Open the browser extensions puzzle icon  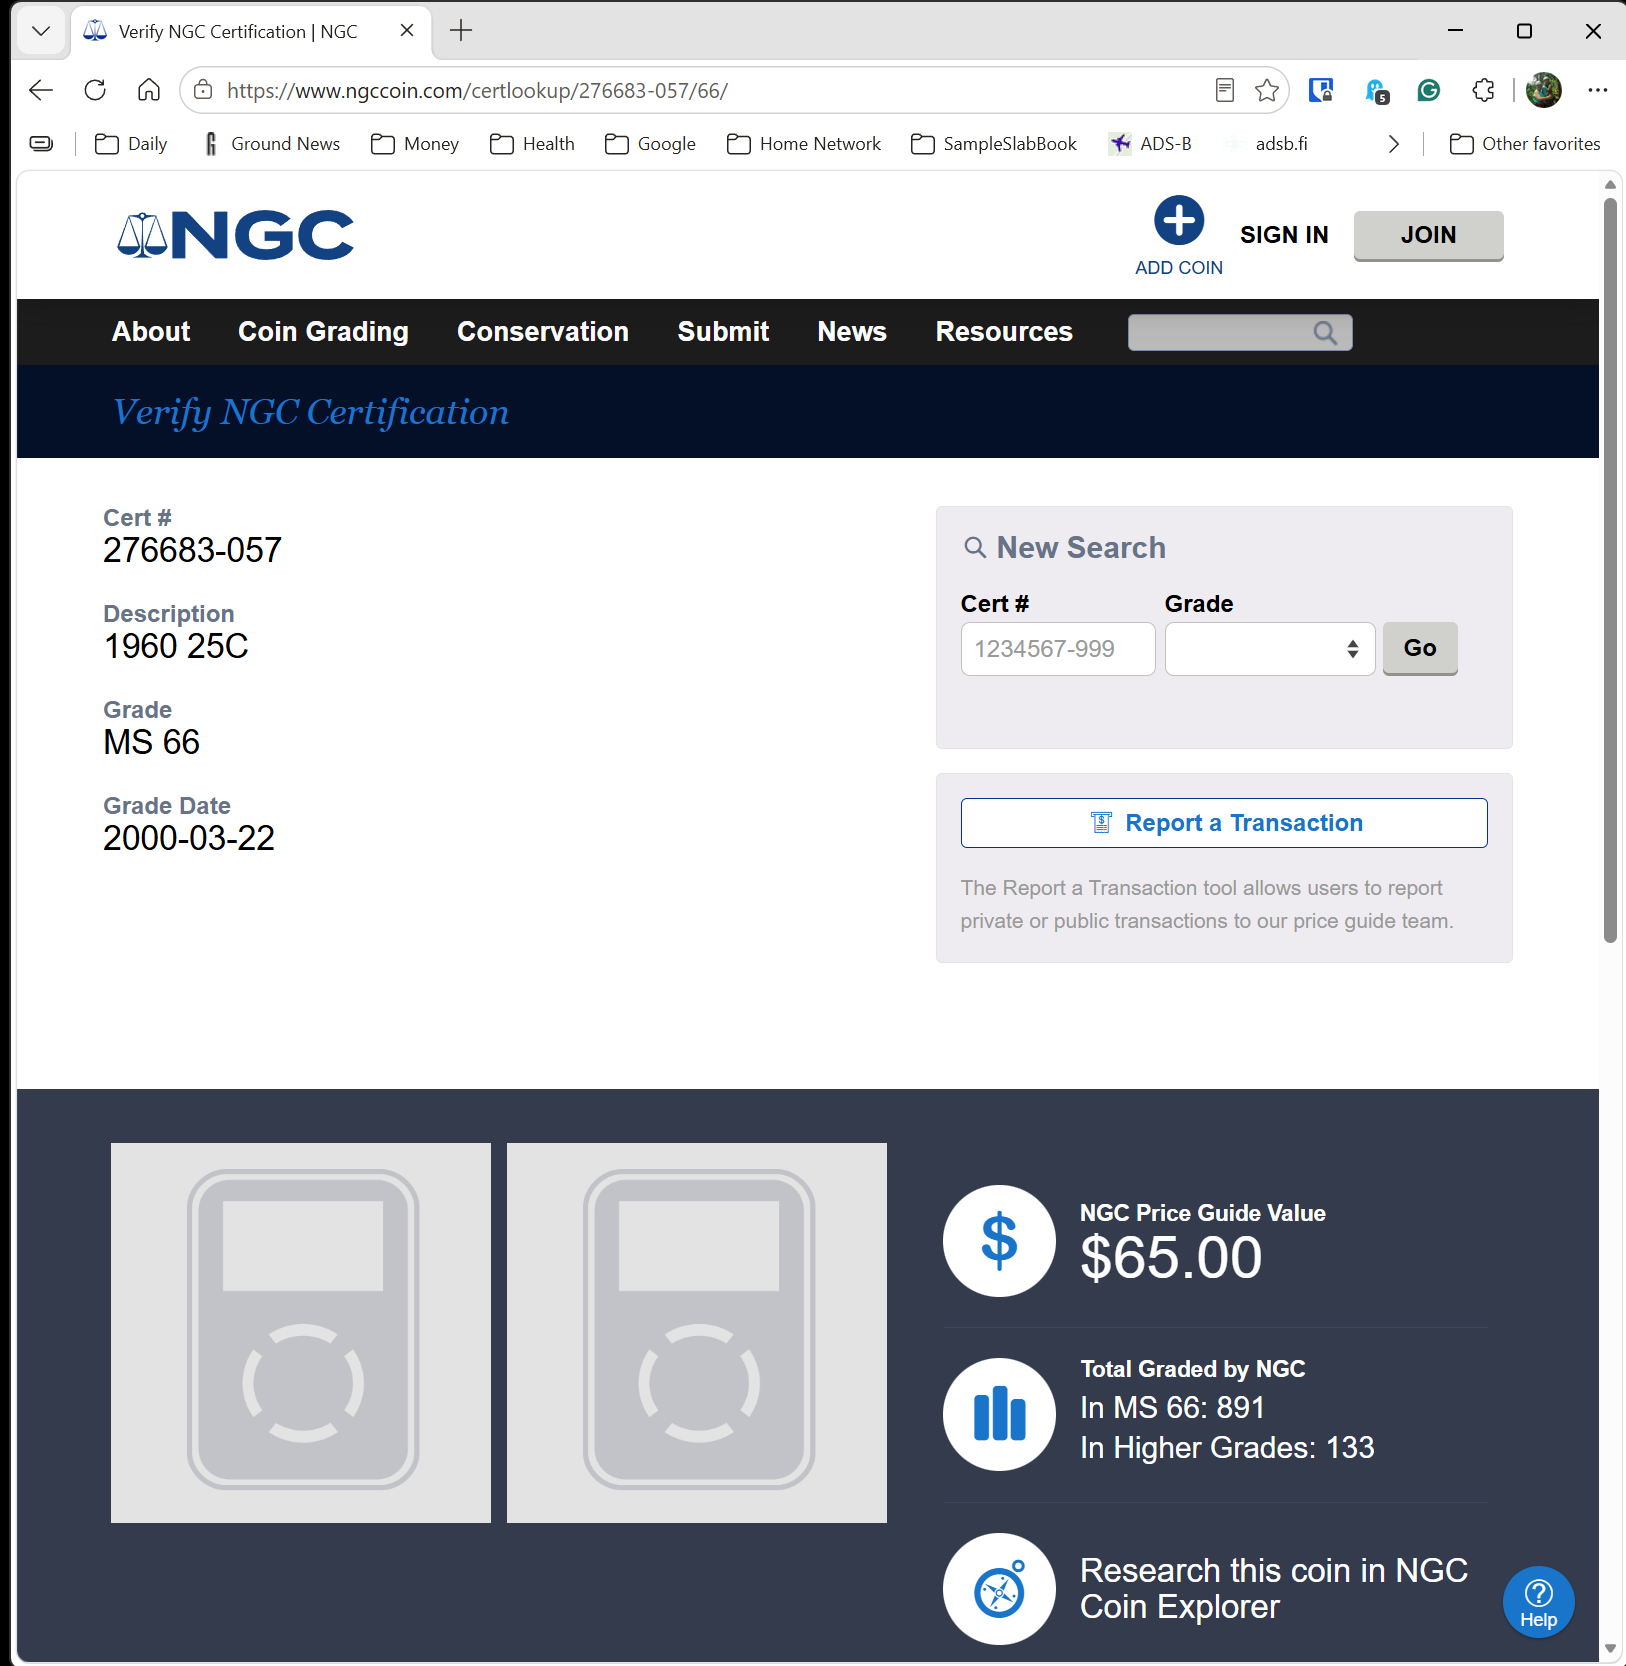coord(1484,90)
